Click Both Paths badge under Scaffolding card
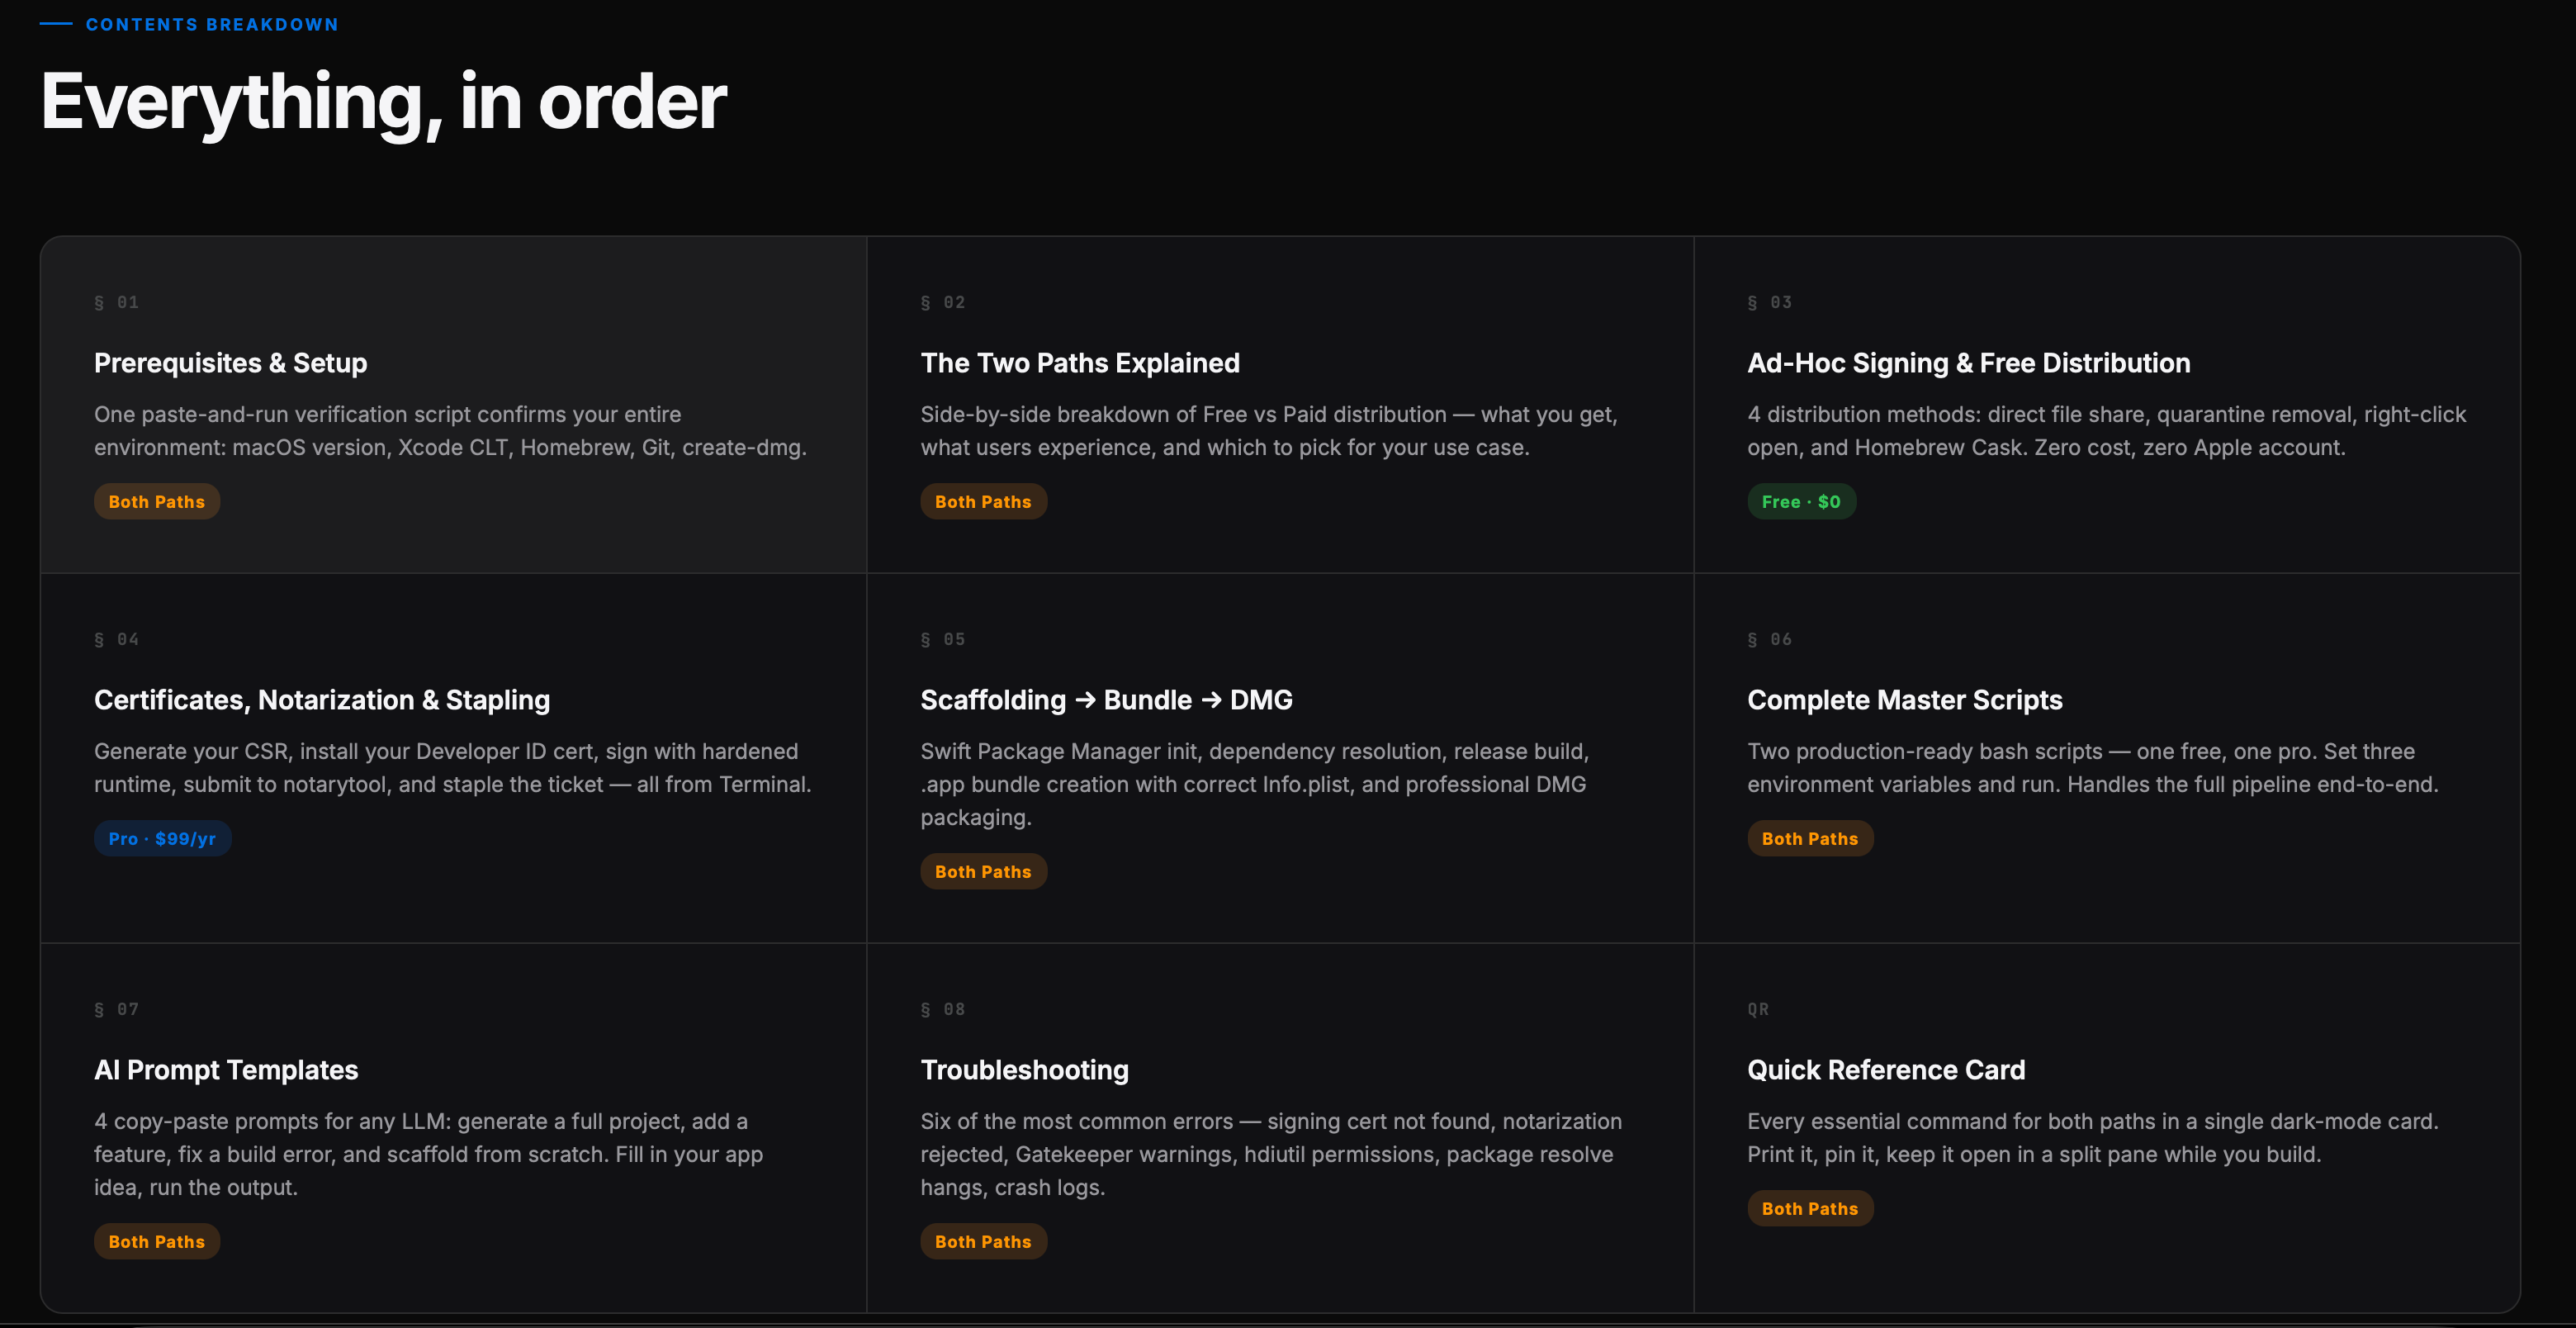 pos(983,872)
